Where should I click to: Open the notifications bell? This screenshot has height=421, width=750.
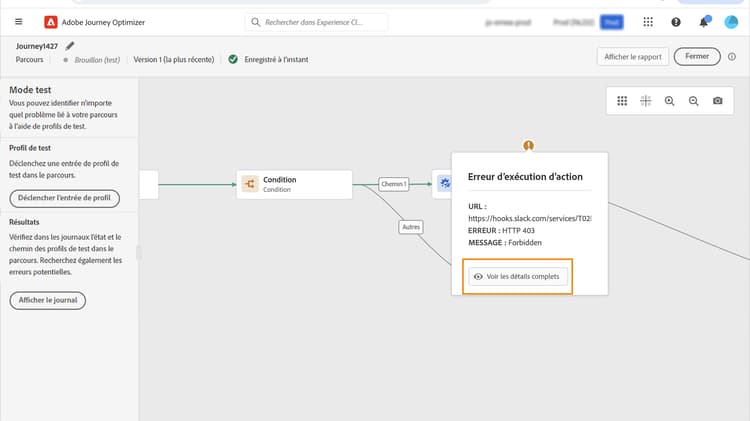tap(703, 21)
